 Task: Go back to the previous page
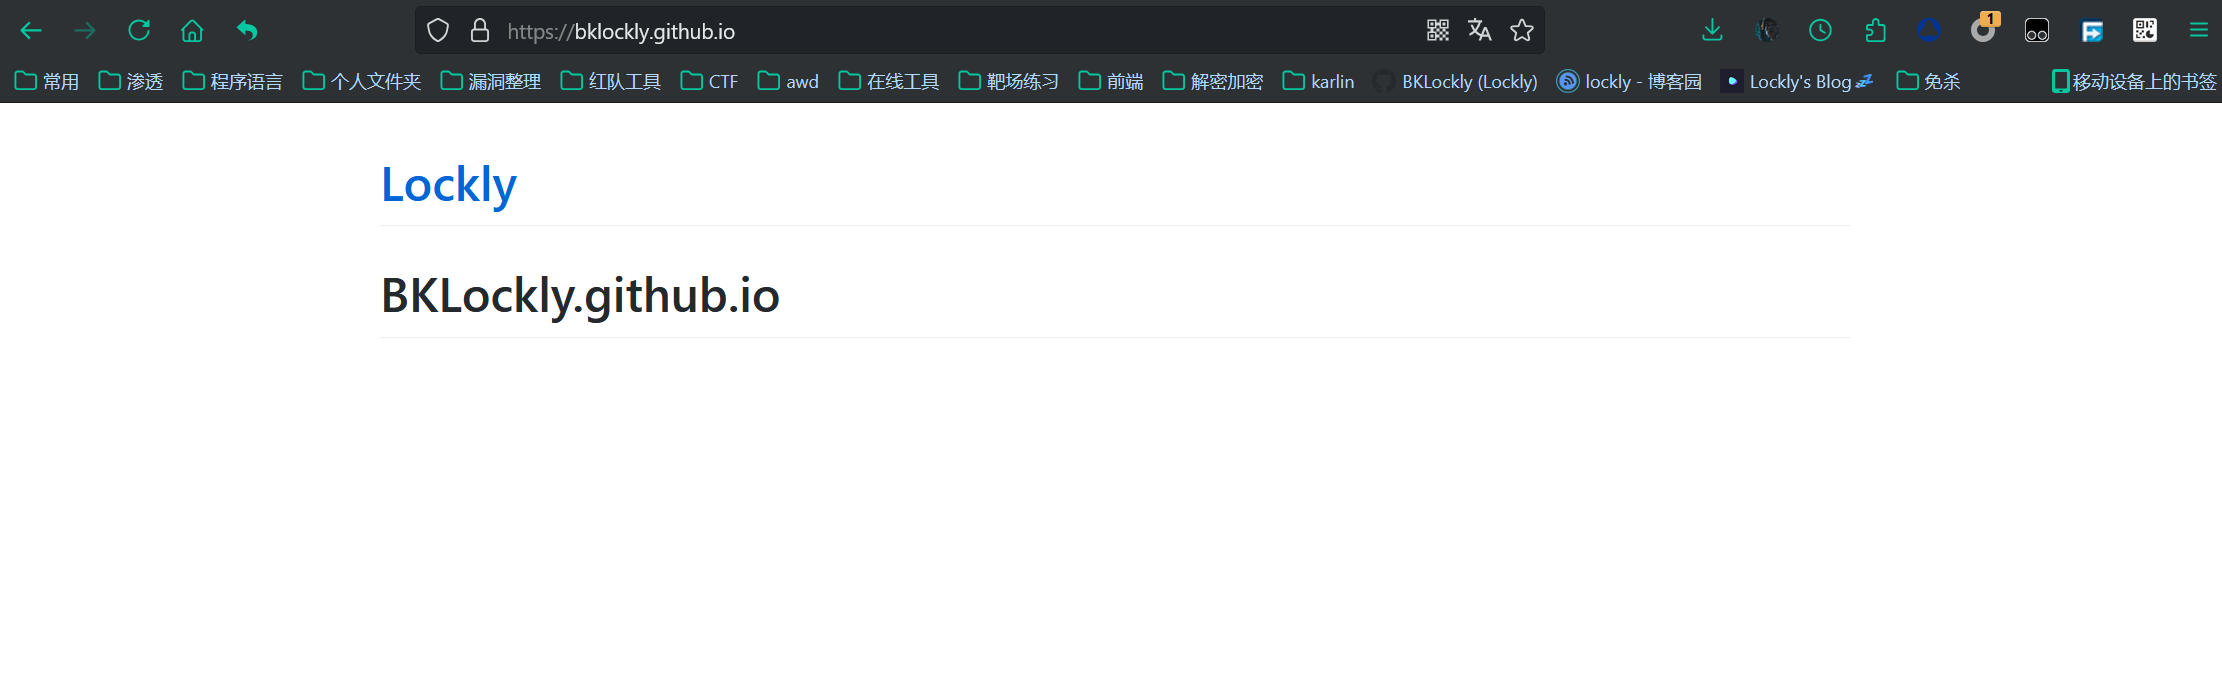point(31,31)
